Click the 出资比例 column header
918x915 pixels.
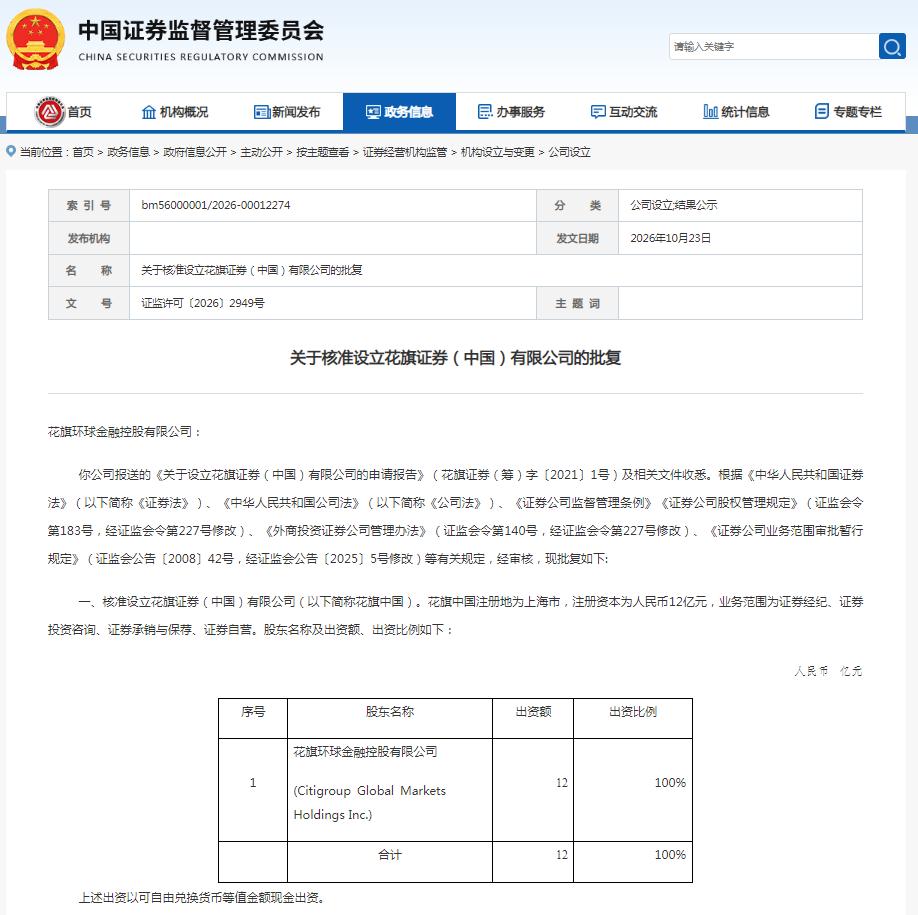[x=633, y=712]
